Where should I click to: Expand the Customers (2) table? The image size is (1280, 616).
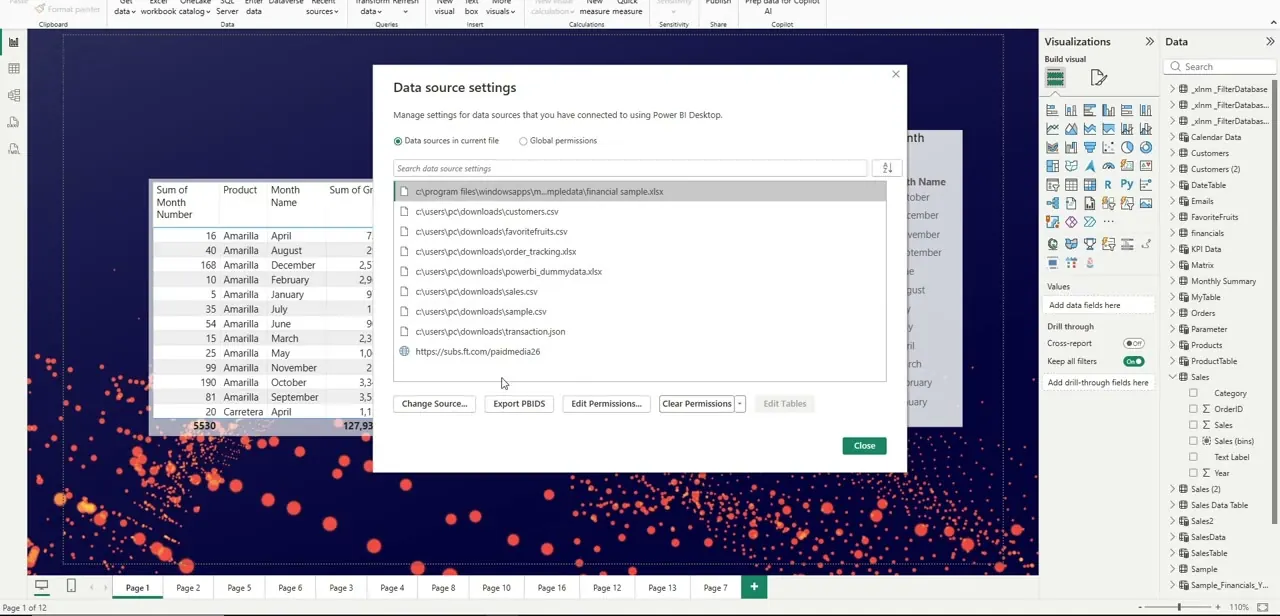[1173, 169]
